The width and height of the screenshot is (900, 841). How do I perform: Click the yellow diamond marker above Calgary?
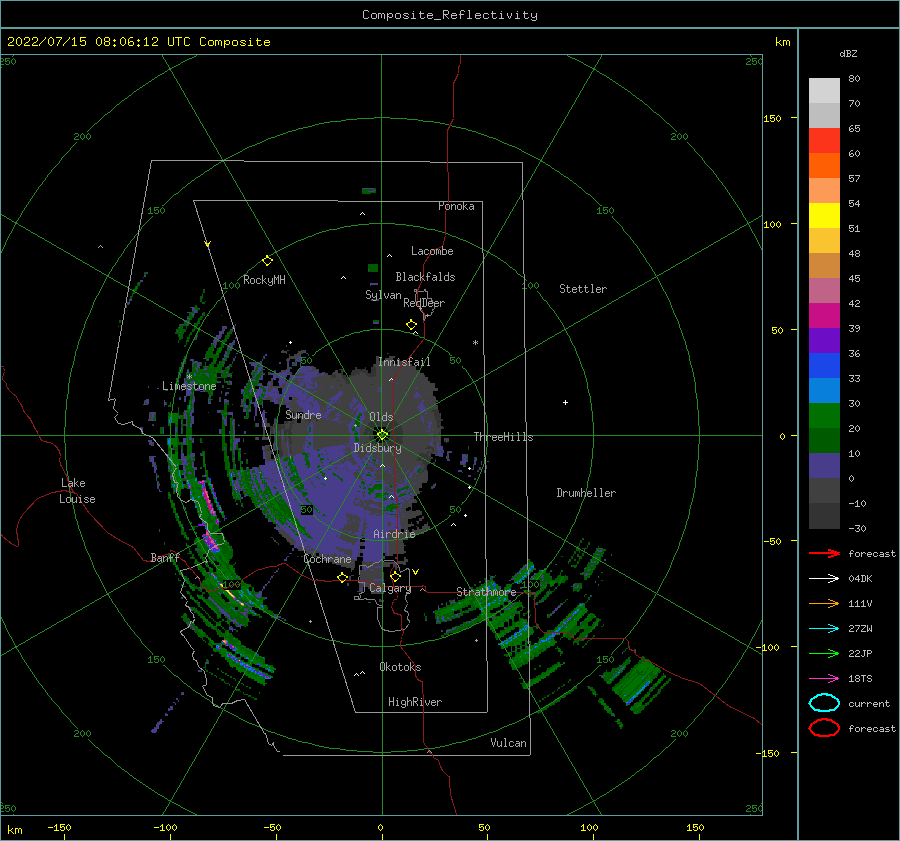(x=395, y=576)
